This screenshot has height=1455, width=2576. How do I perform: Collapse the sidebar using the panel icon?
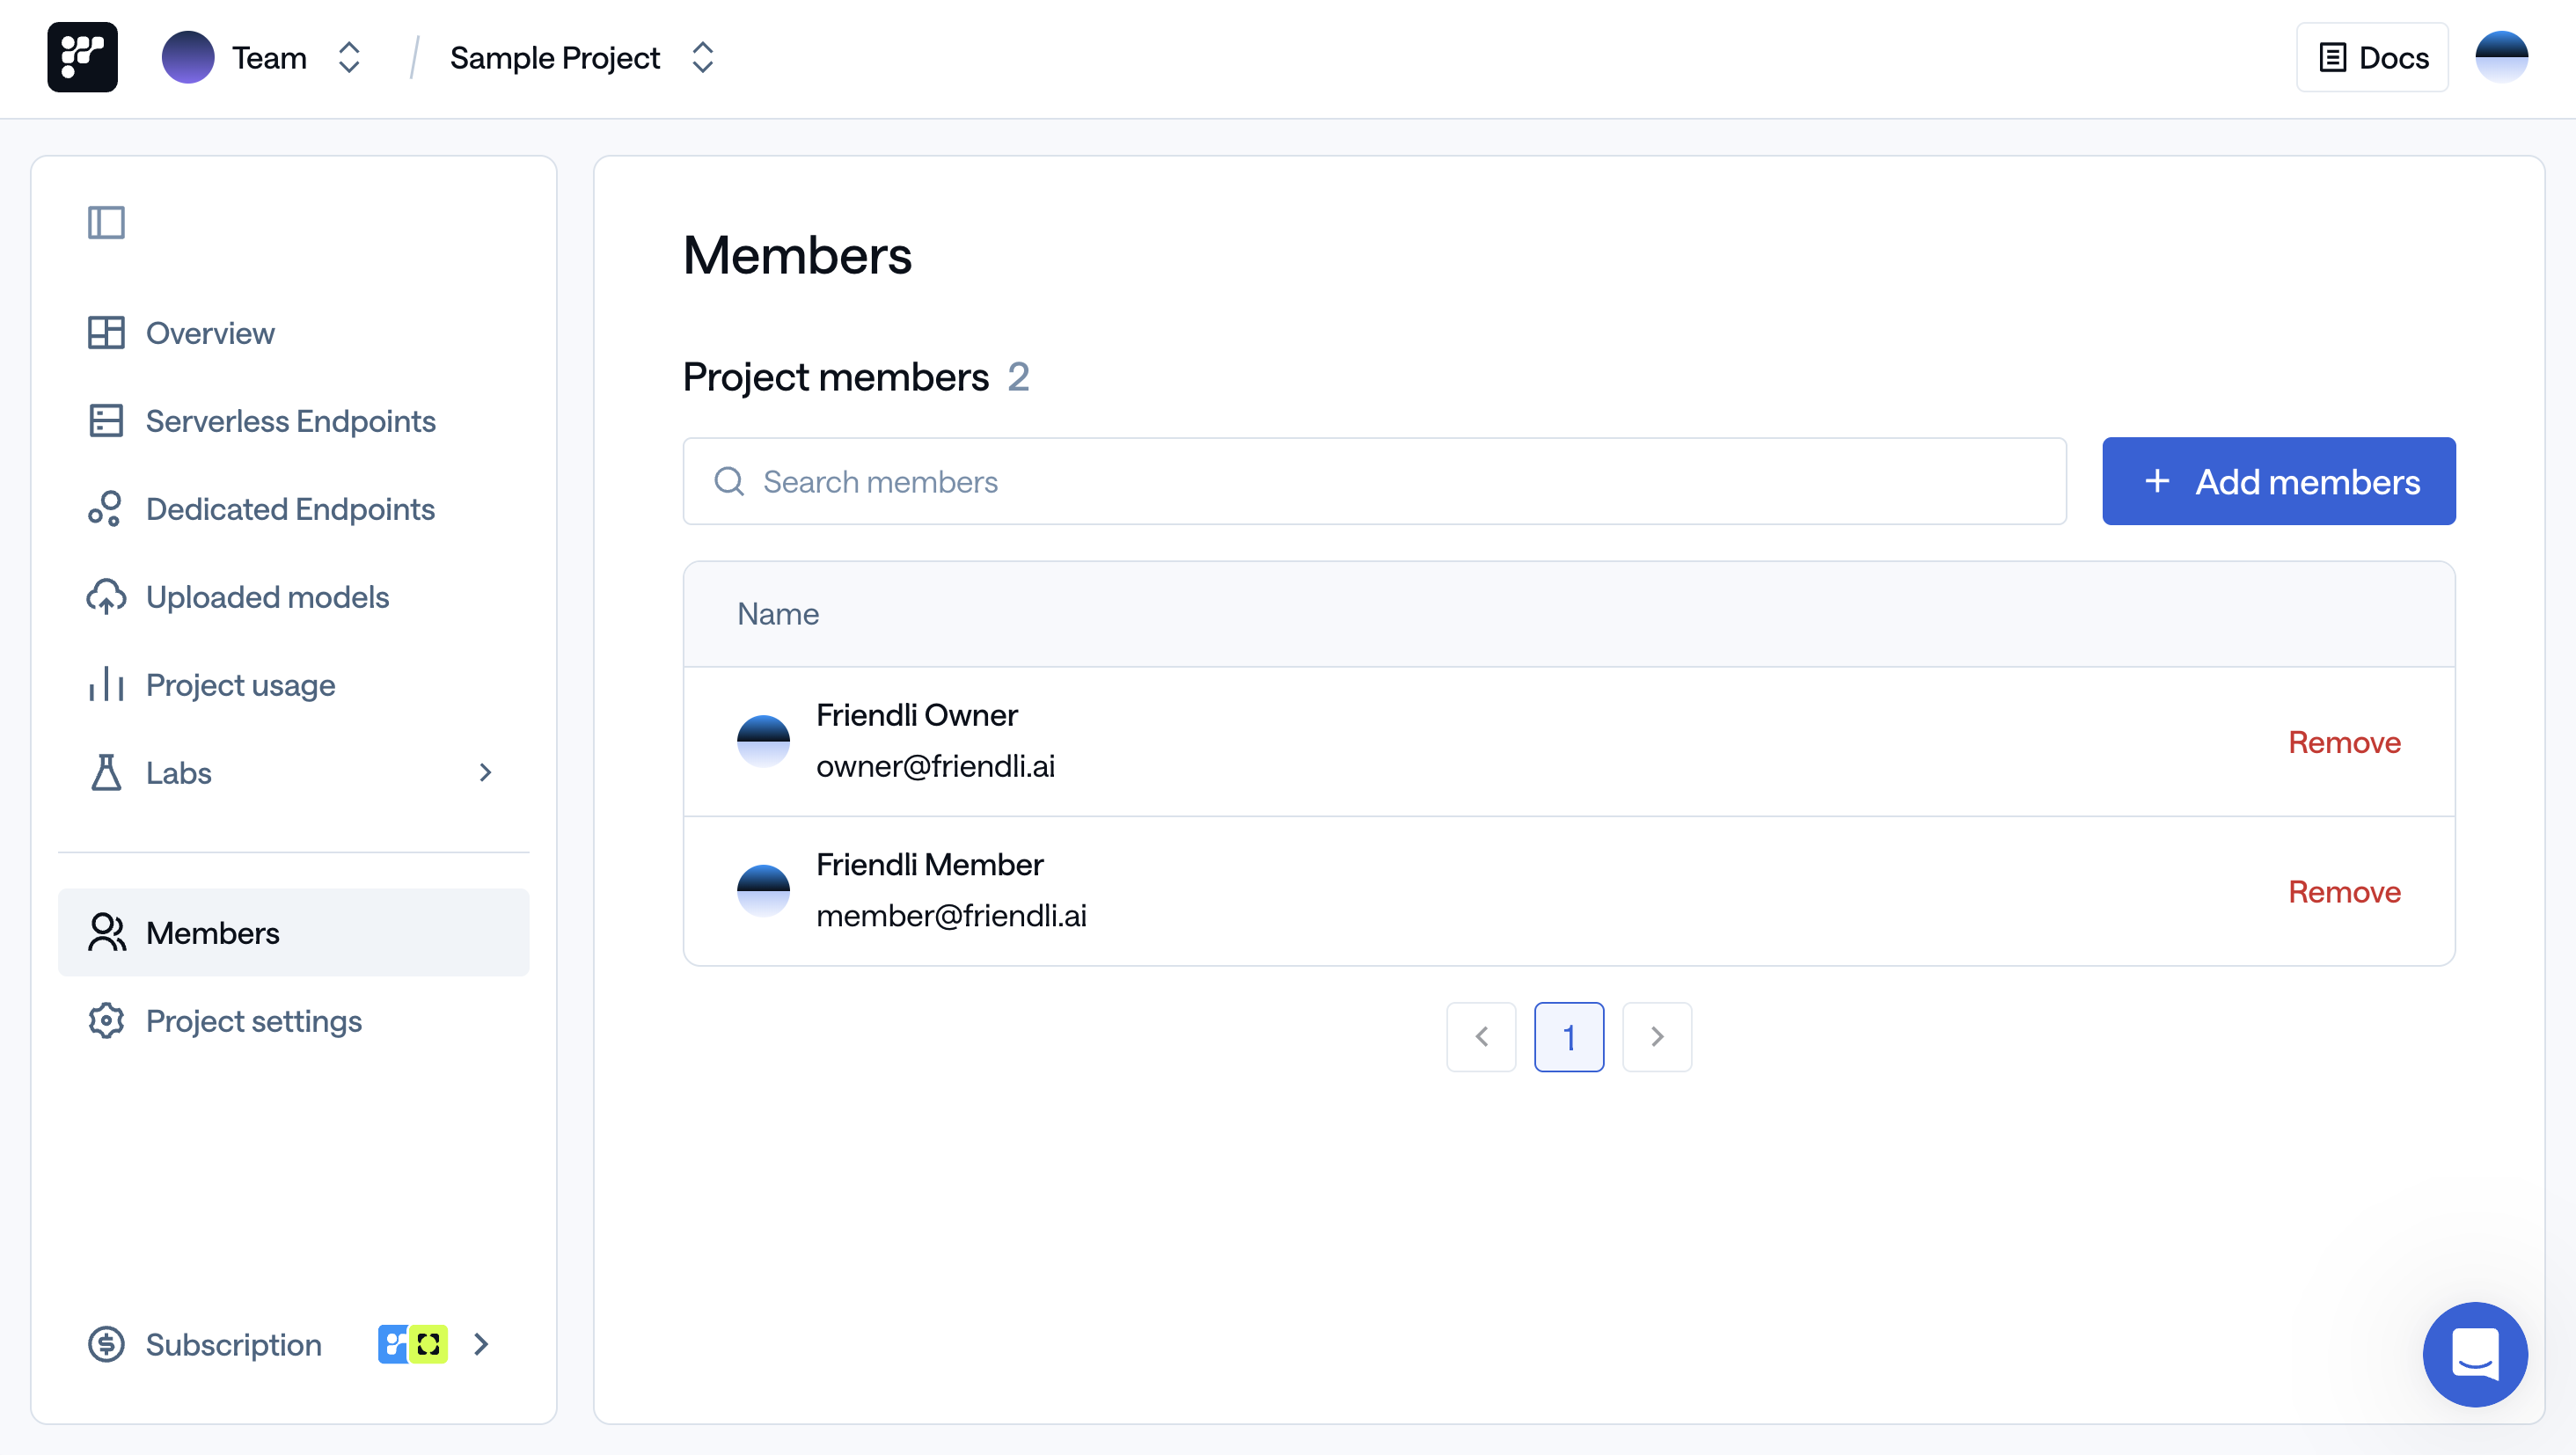pos(106,222)
